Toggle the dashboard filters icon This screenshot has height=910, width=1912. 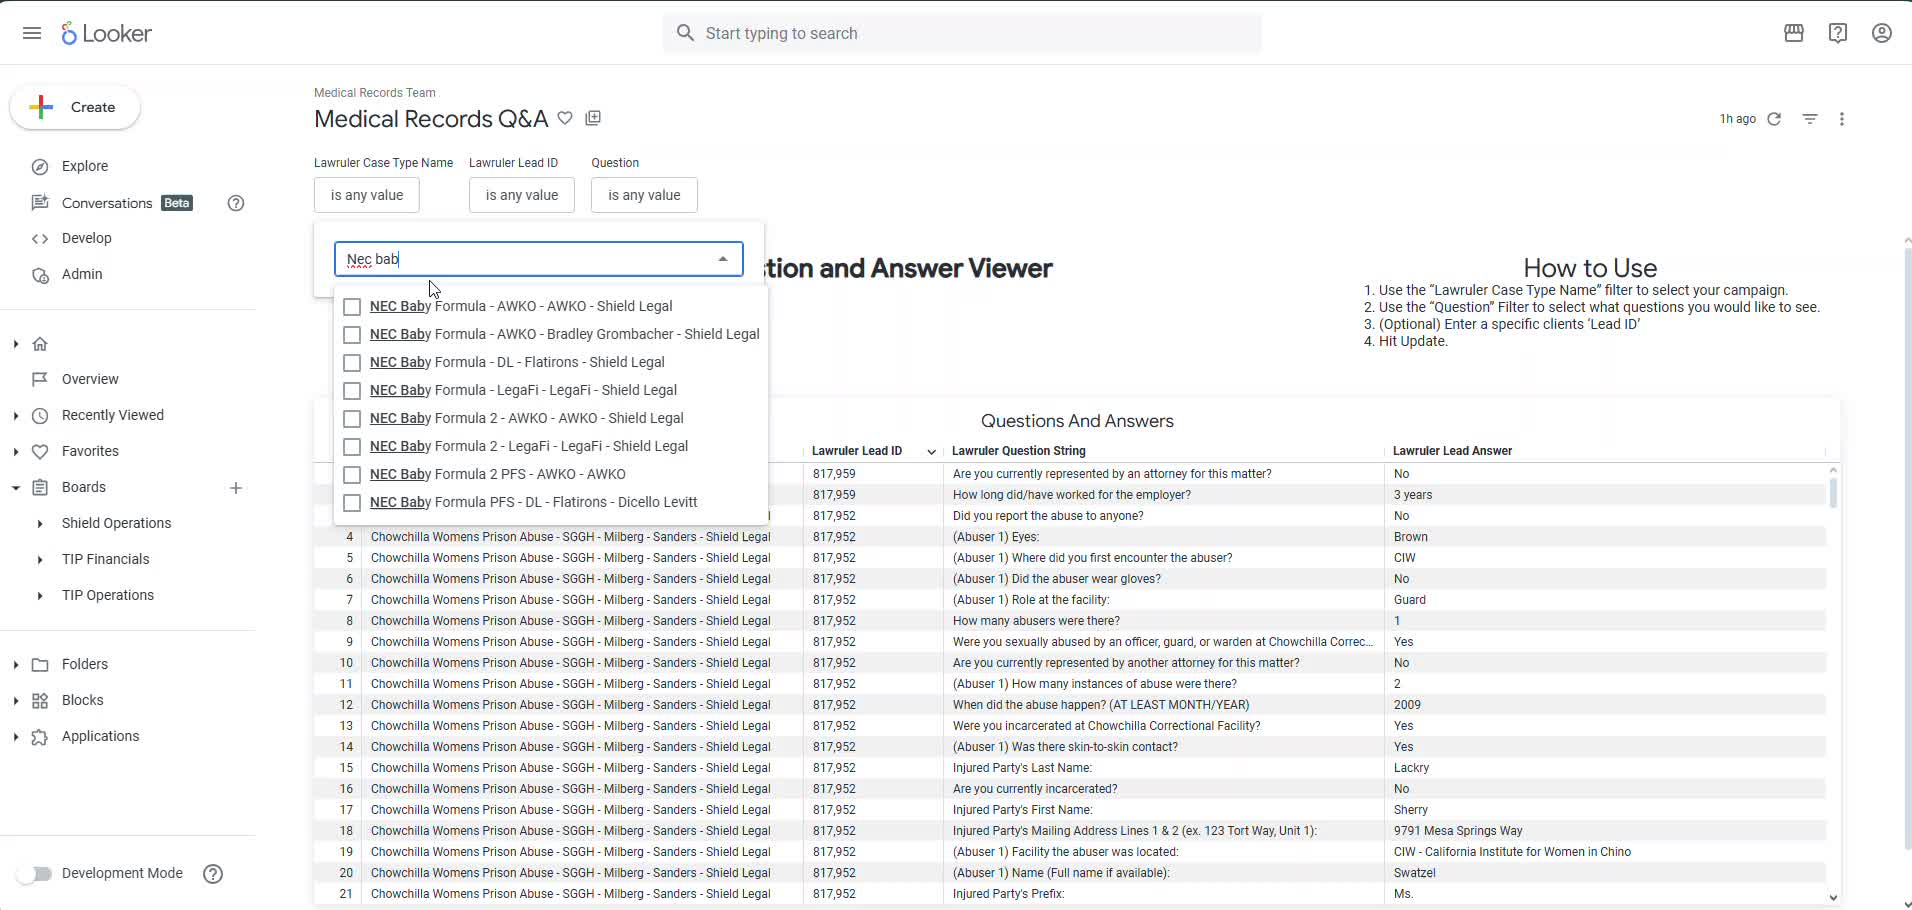click(x=1809, y=119)
